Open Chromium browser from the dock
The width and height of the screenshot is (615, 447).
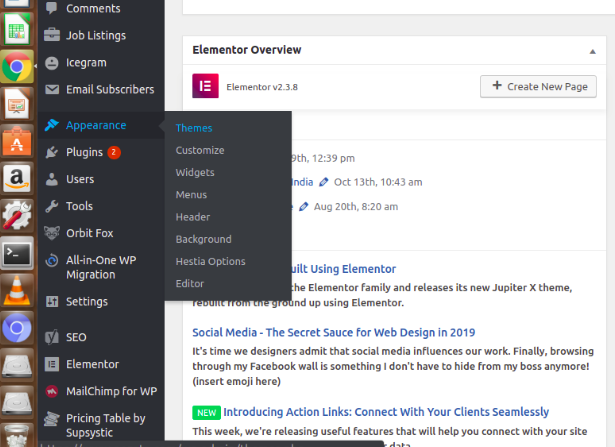[16, 327]
